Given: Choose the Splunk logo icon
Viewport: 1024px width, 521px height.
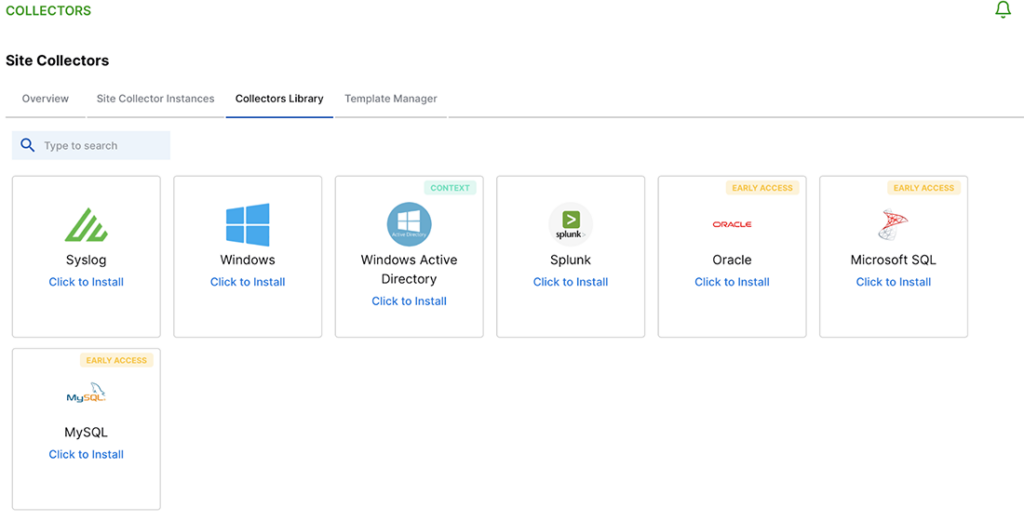Looking at the screenshot, I should click(x=570, y=224).
